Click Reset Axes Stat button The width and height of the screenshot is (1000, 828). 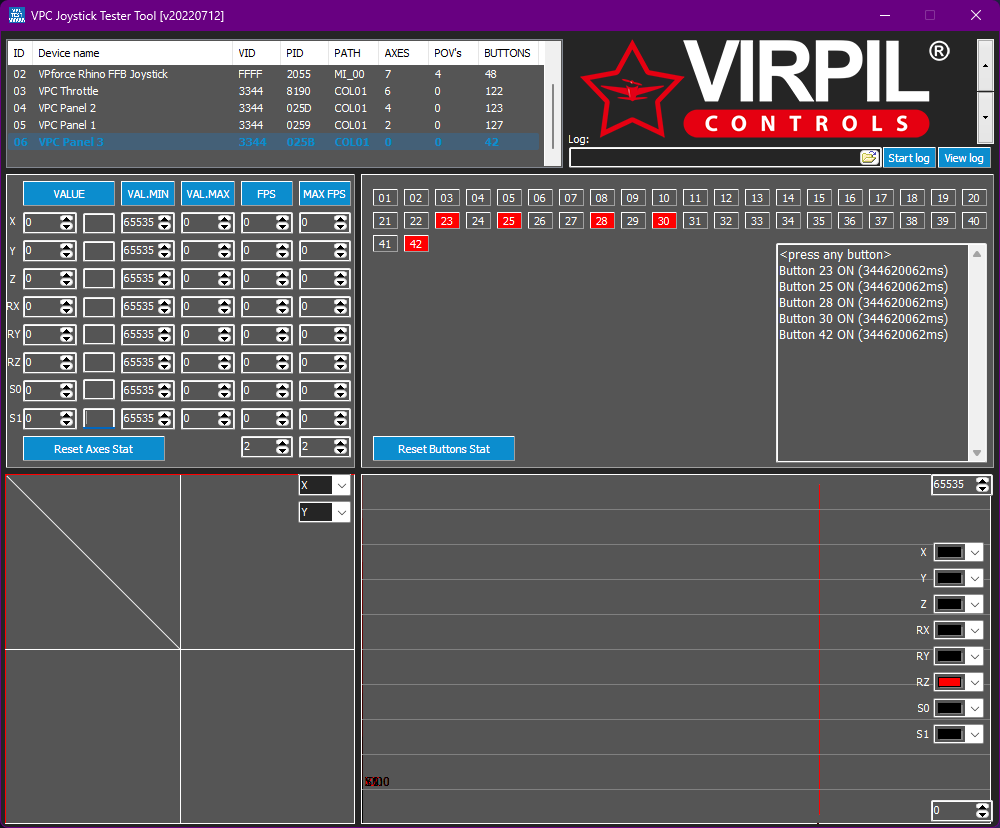pos(94,448)
